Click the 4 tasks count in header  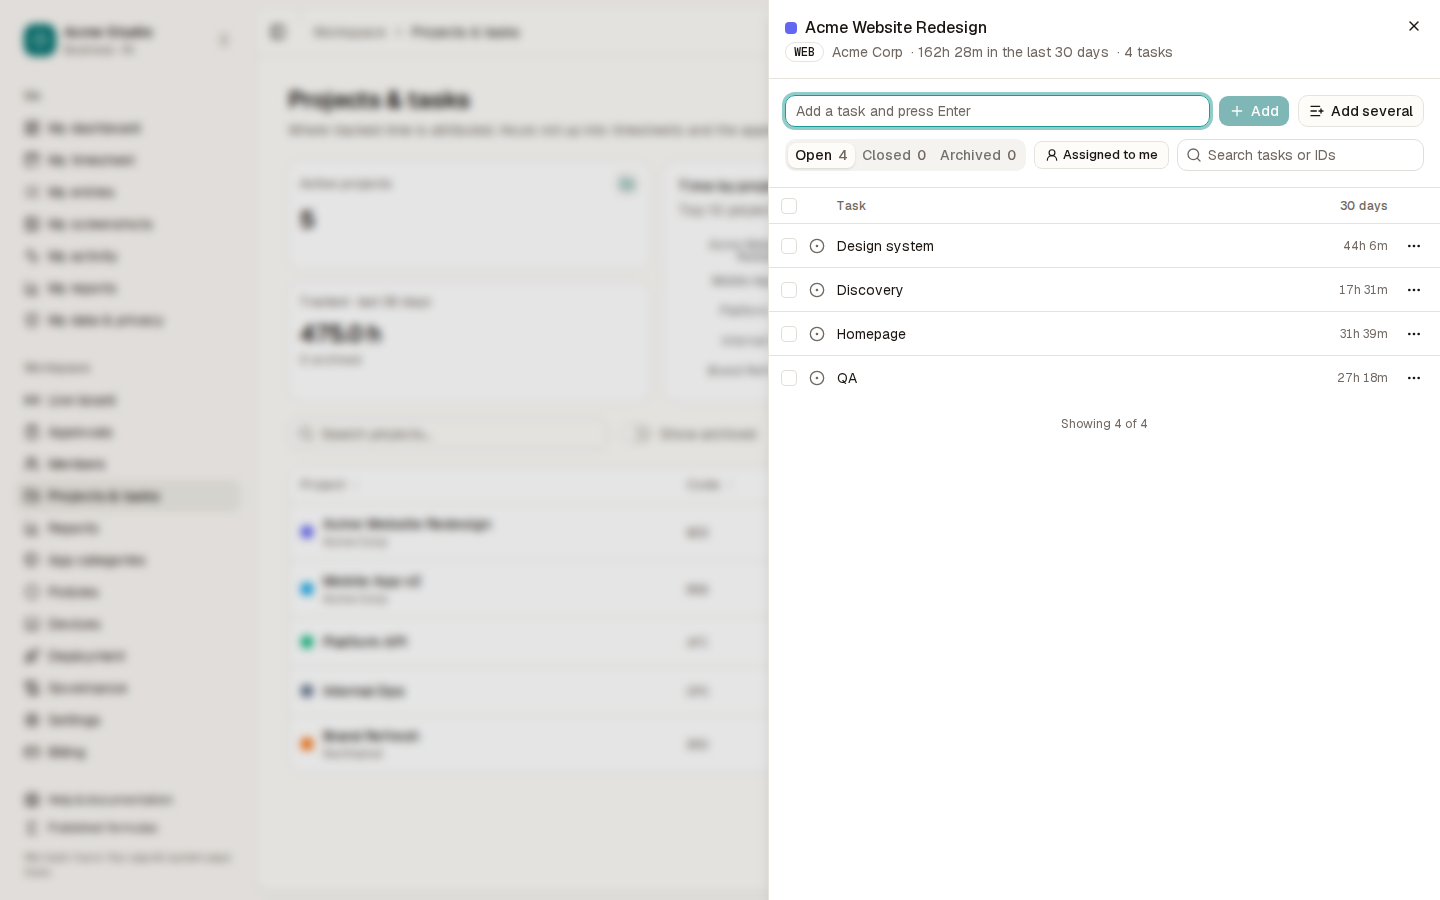(x=1148, y=52)
